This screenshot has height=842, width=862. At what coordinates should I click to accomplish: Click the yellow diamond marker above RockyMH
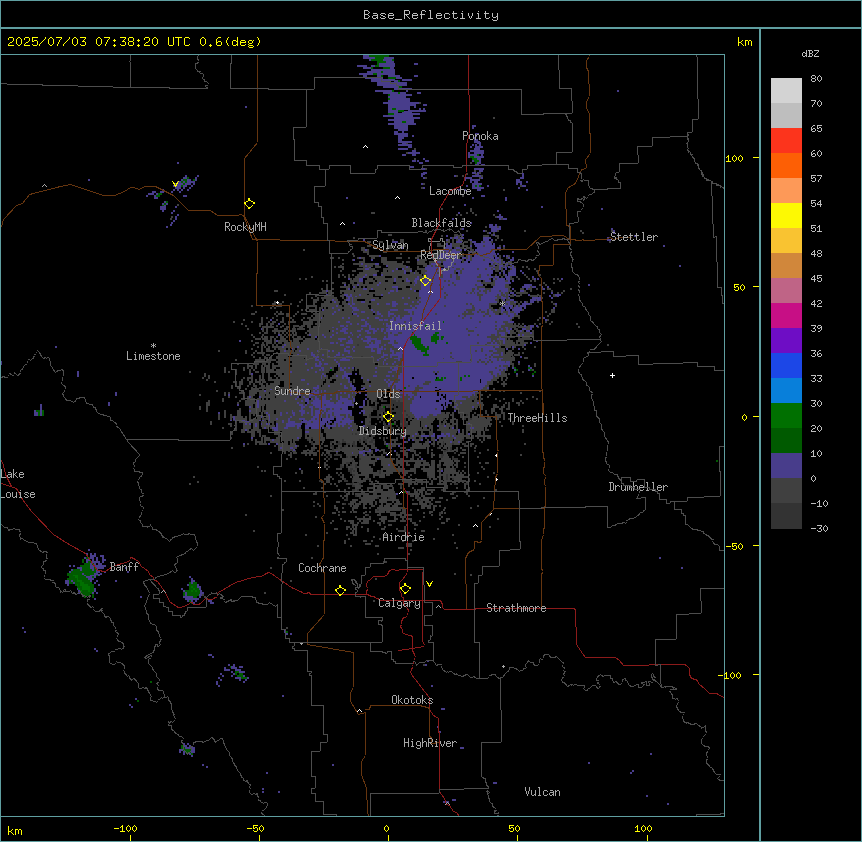tap(249, 204)
